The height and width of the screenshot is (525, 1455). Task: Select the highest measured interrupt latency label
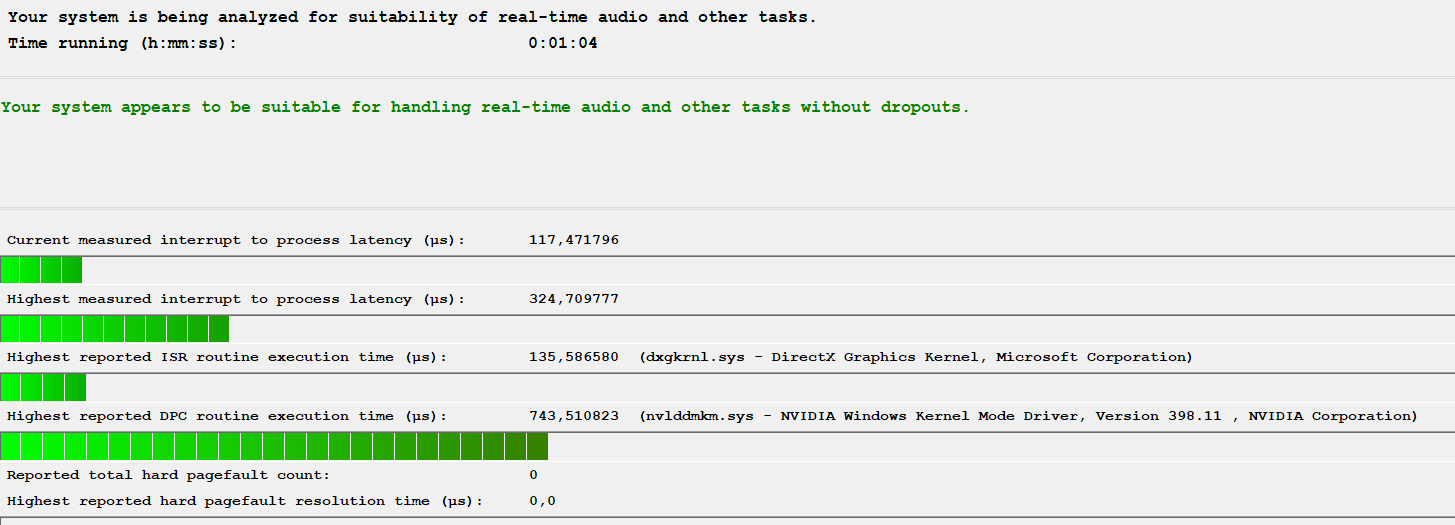tap(236, 299)
